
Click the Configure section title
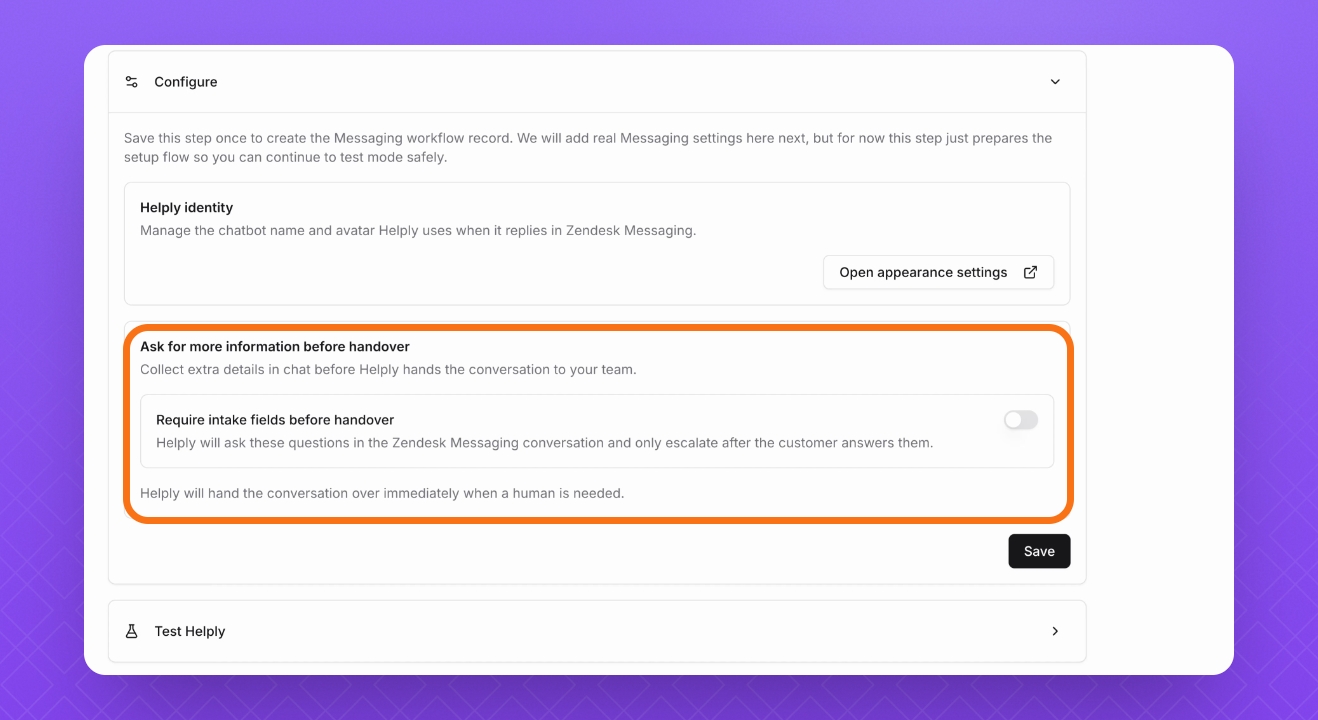tap(185, 82)
